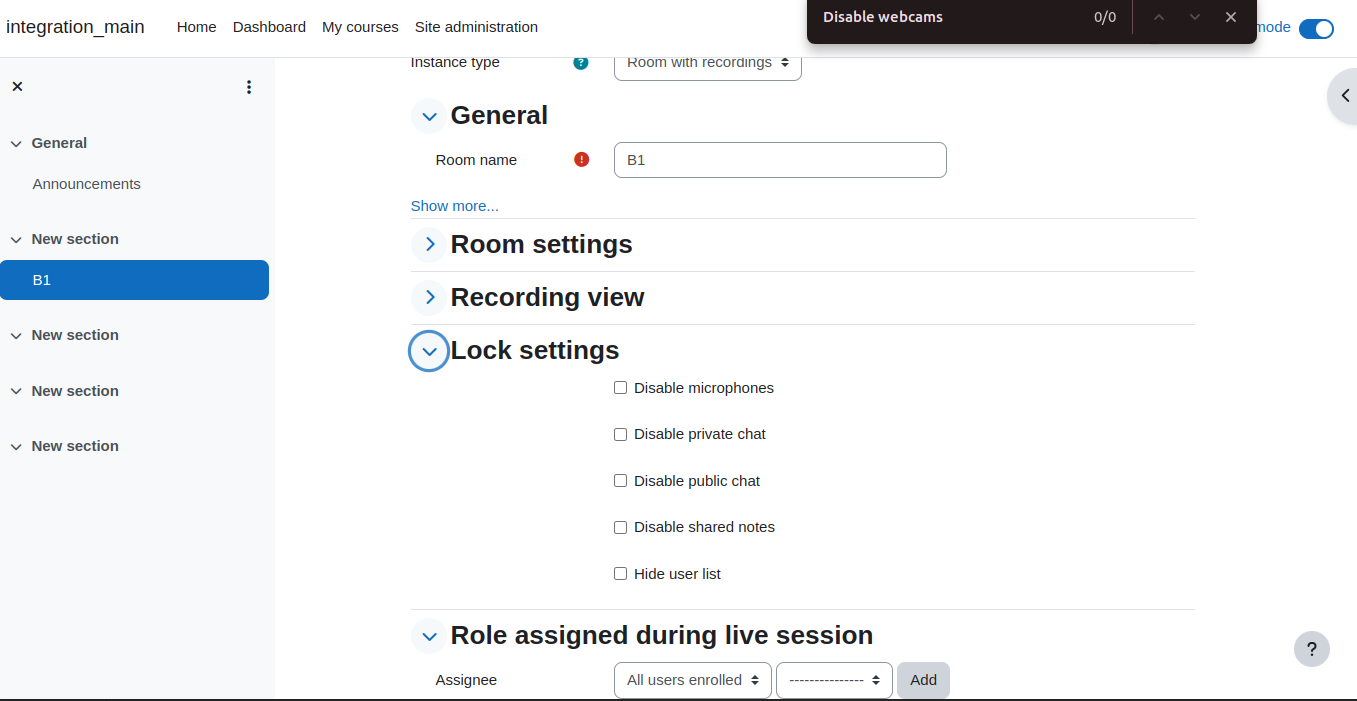Collapse the Lock settings section
This screenshot has height=701, width=1357.
429,351
